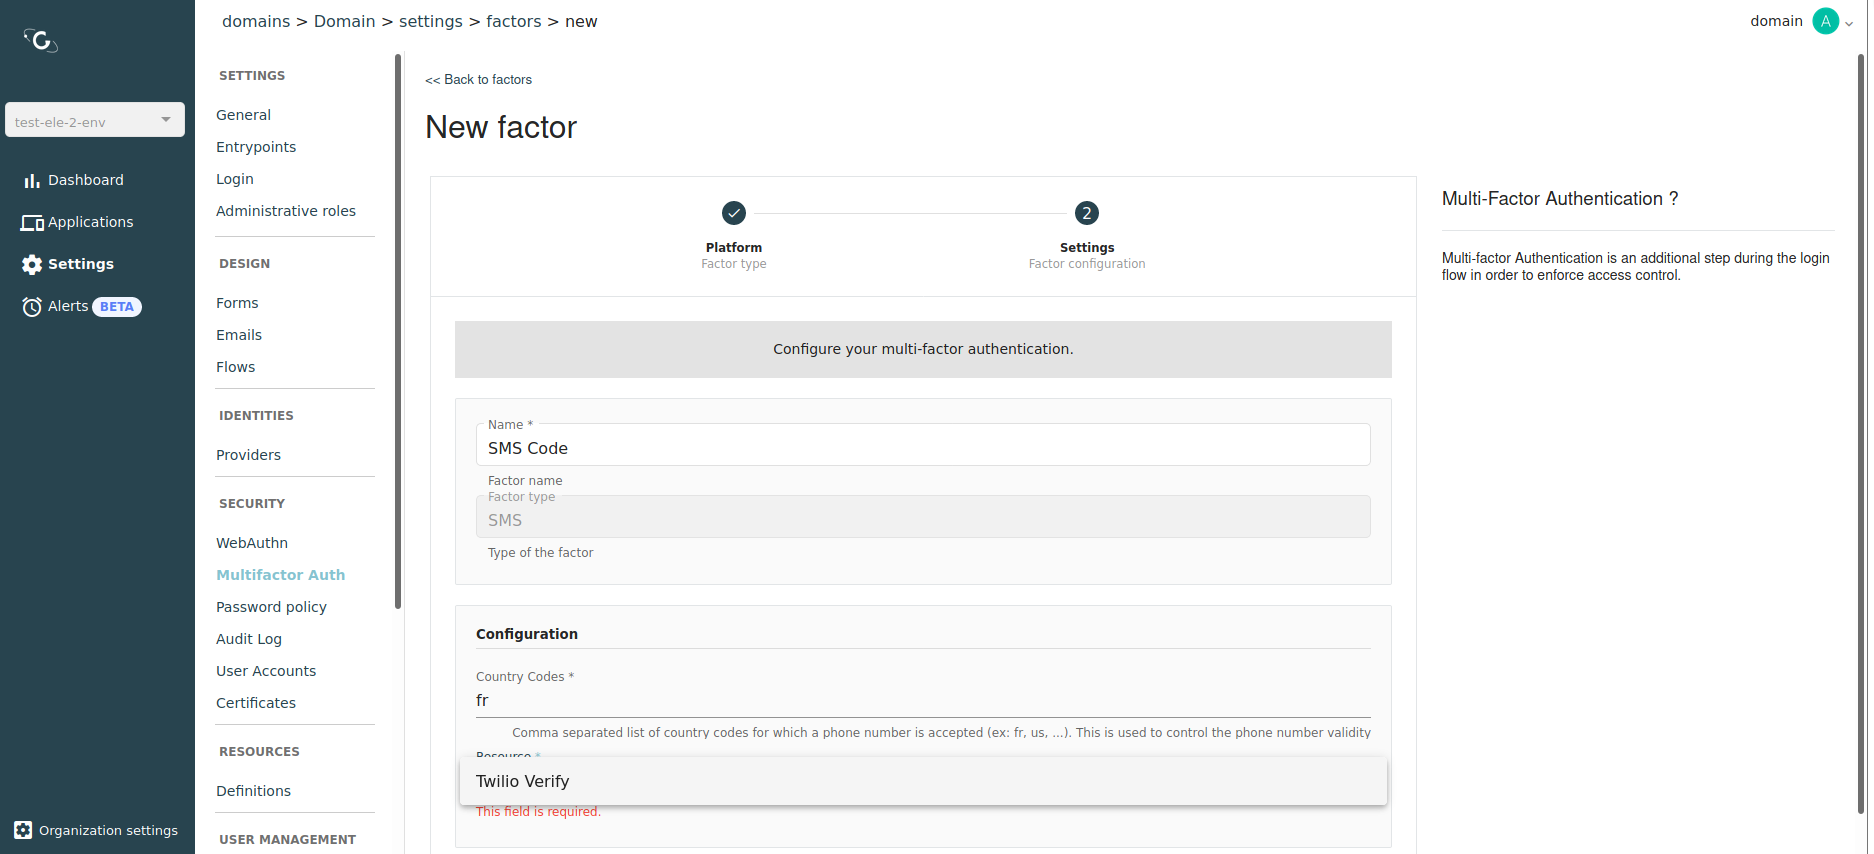Open Certificates in security menu
Viewport: 1874px width, 854px height.
click(x=256, y=703)
